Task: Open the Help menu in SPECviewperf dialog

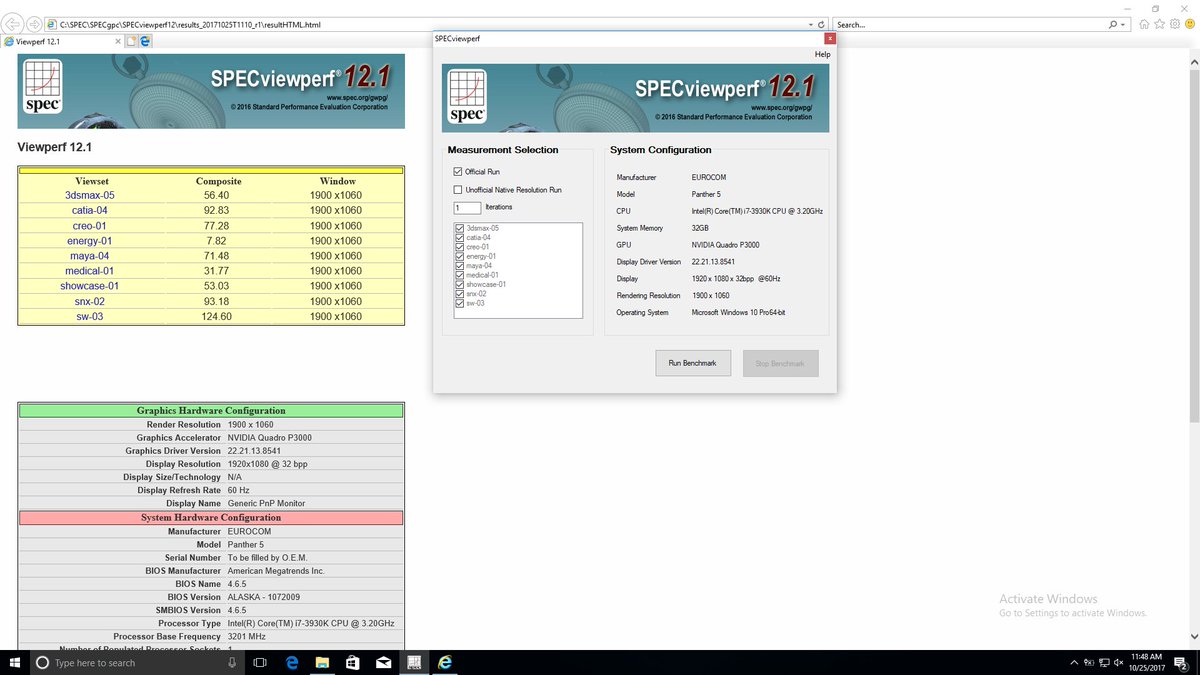Action: [822, 54]
